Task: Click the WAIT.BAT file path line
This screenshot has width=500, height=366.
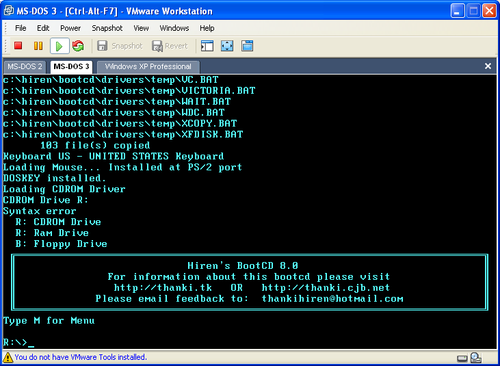Action: [117, 102]
